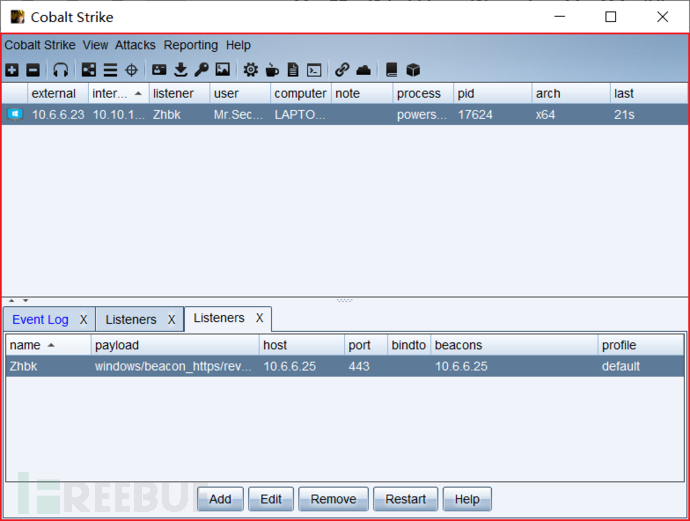Switch to the Event Log tab
This screenshot has width=690, height=521.
click(x=40, y=319)
